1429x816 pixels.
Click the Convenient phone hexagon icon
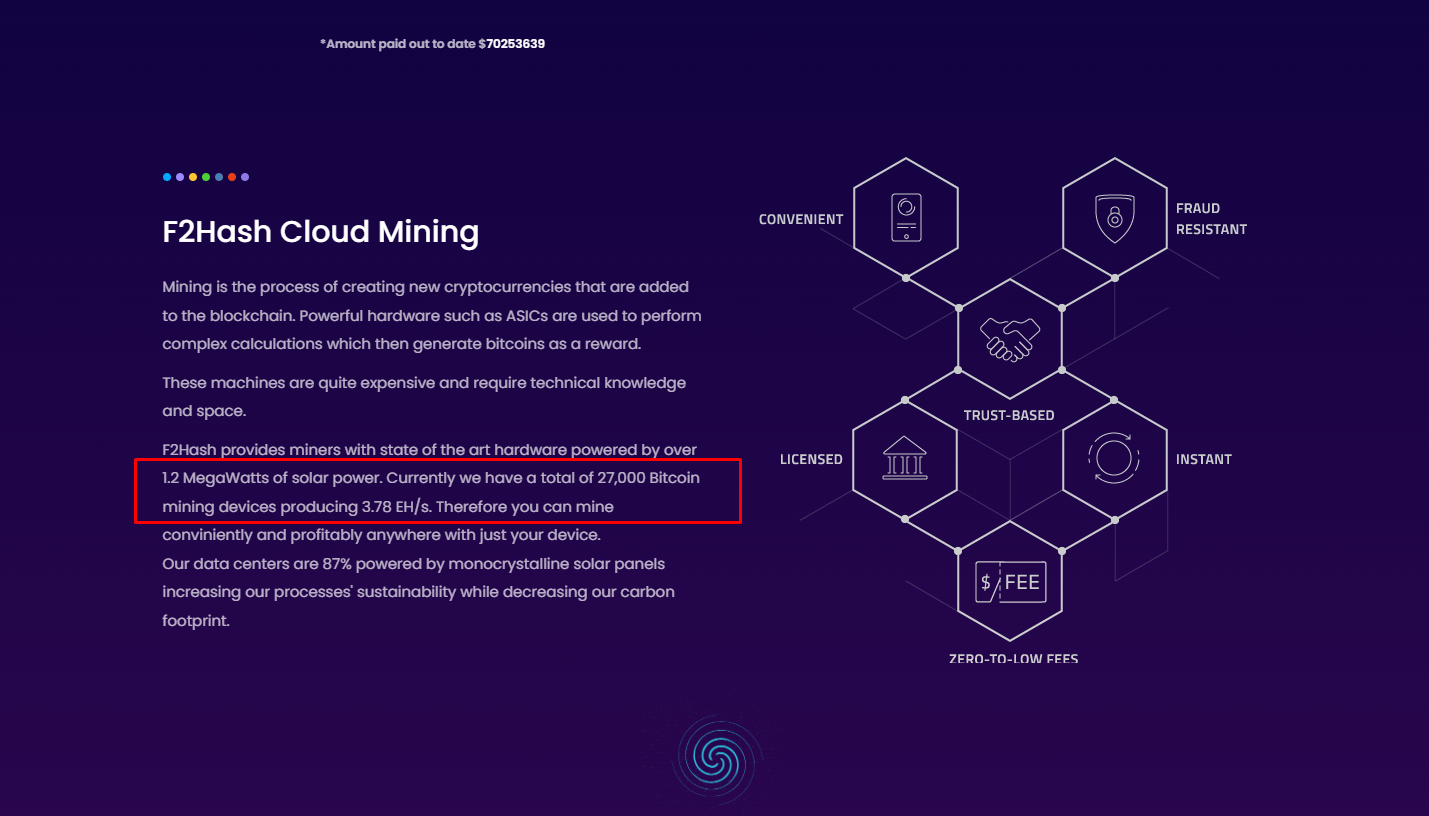coord(906,217)
